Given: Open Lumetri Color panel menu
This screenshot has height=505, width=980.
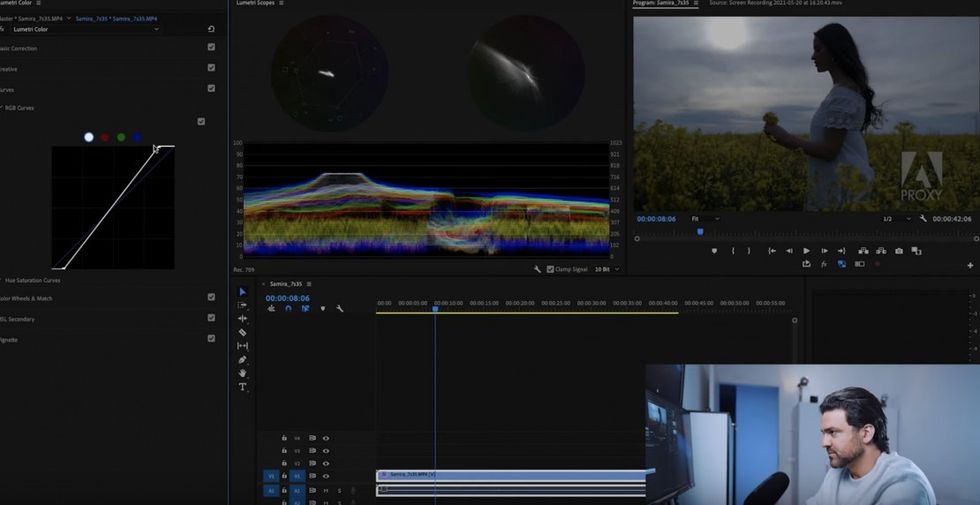Looking at the screenshot, I should click(x=39, y=3).
